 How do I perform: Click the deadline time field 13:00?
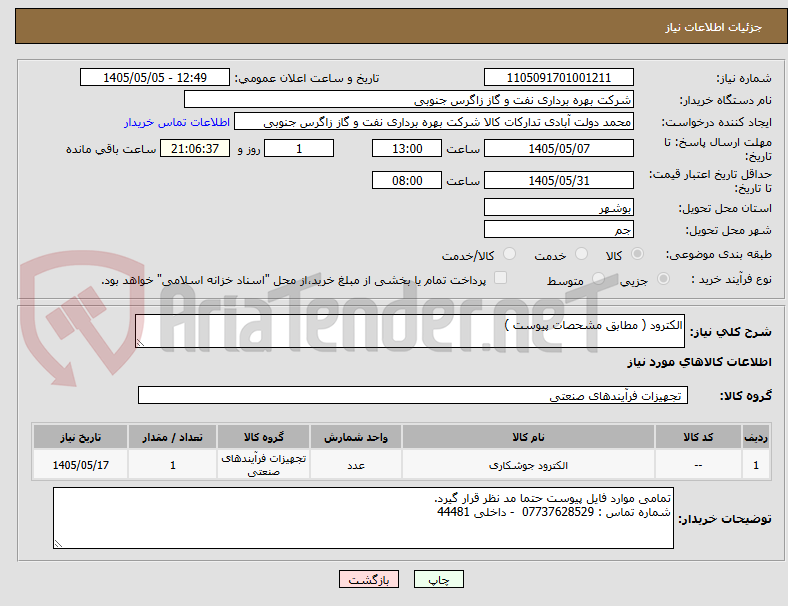407,149
